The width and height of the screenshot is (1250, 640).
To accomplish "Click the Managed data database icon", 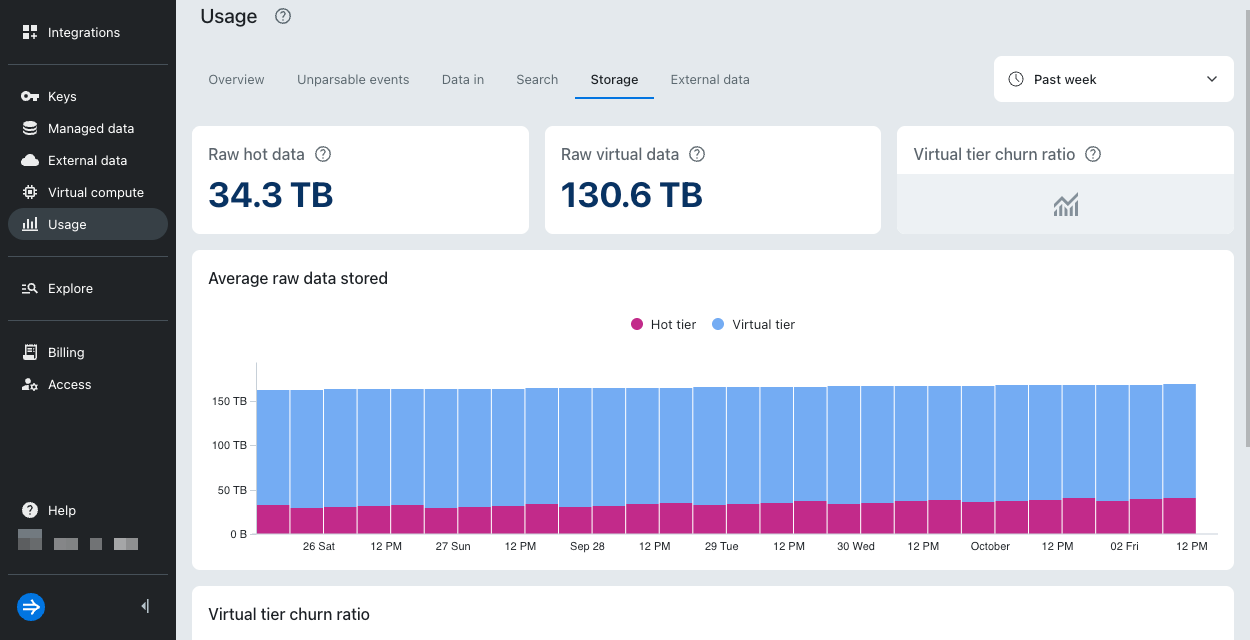I will pos(30,128).
